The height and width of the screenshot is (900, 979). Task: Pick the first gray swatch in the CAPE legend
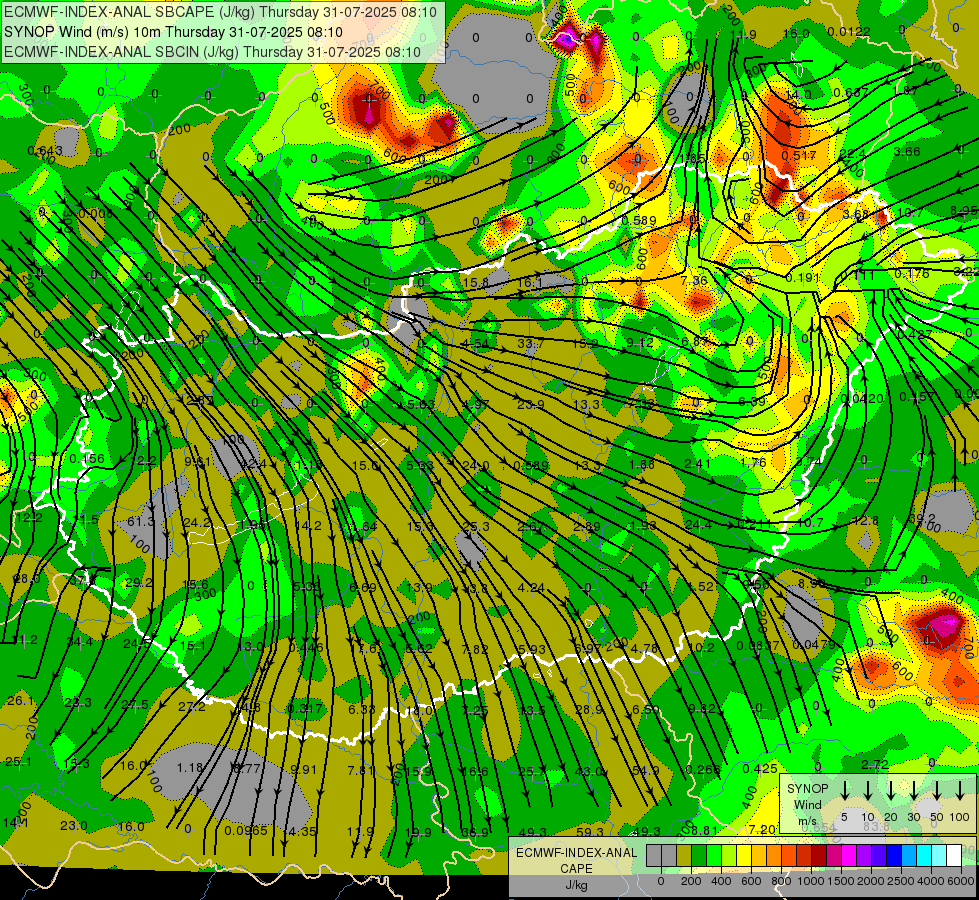coord(654,855)
